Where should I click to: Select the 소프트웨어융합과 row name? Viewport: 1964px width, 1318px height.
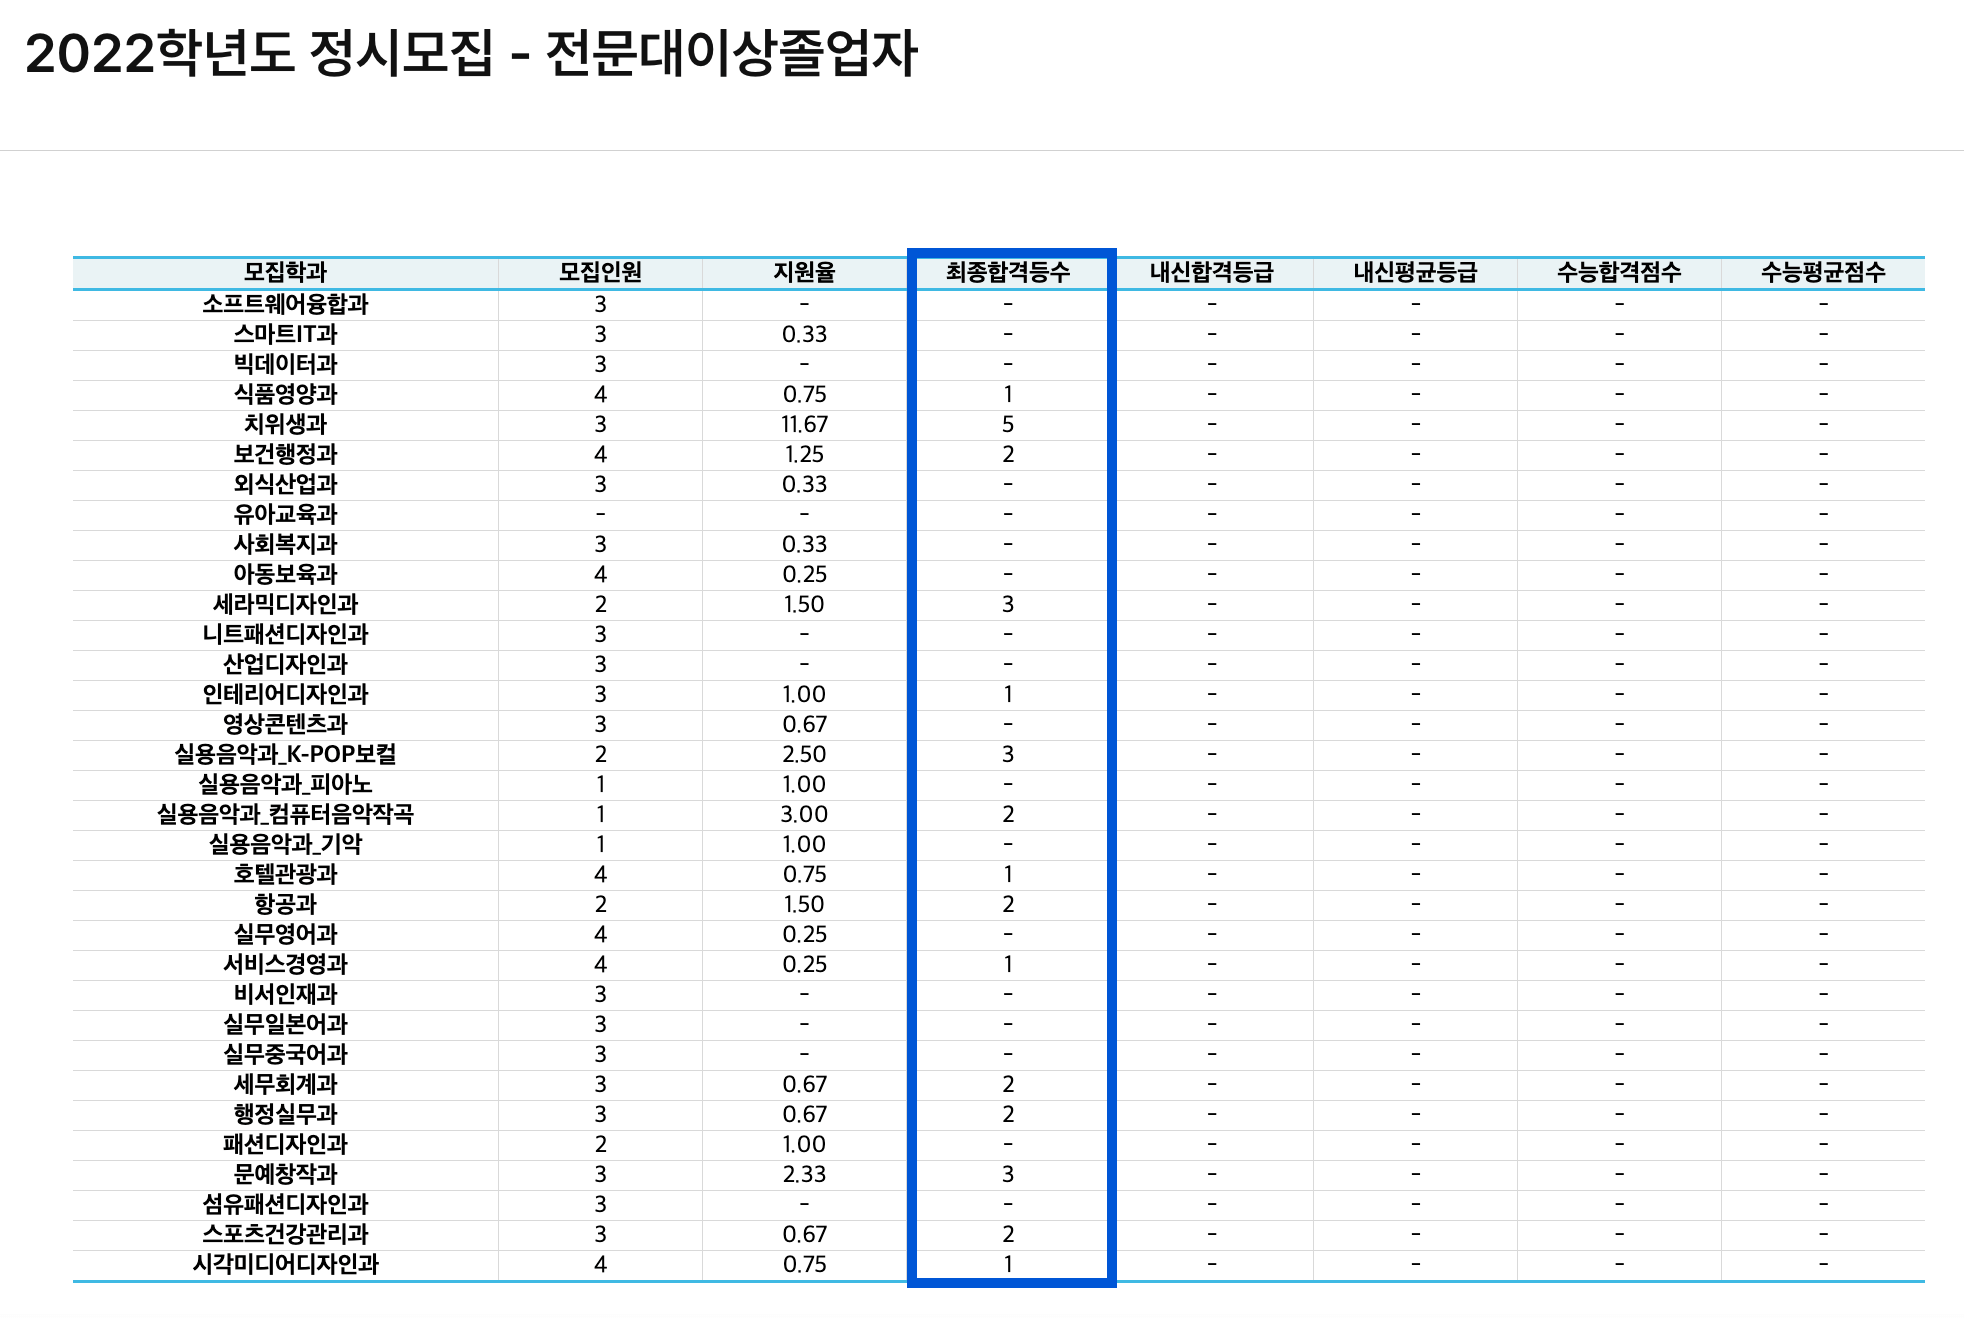click(286, 304)
